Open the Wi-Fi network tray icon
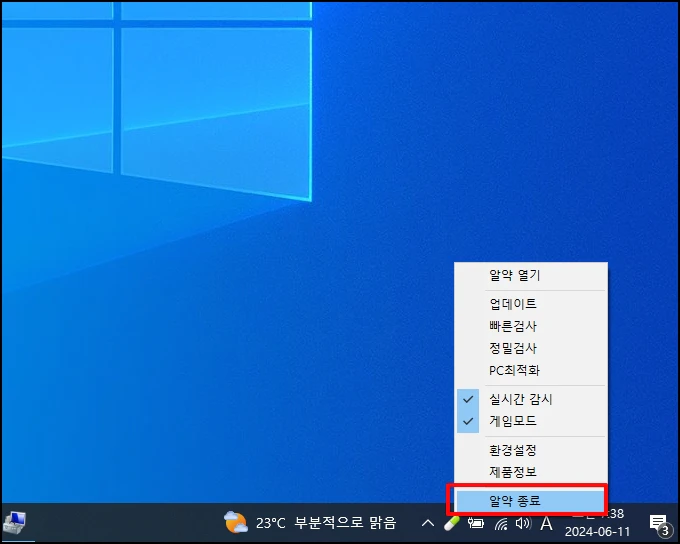 pyautogui.click(x=501, y=524)
